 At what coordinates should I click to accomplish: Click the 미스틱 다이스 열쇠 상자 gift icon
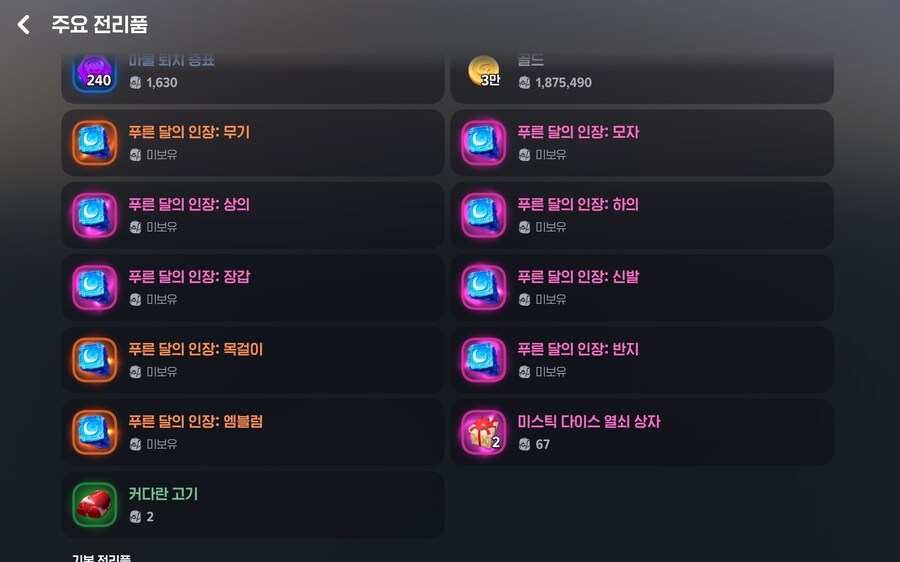click(x=484, y=432)
